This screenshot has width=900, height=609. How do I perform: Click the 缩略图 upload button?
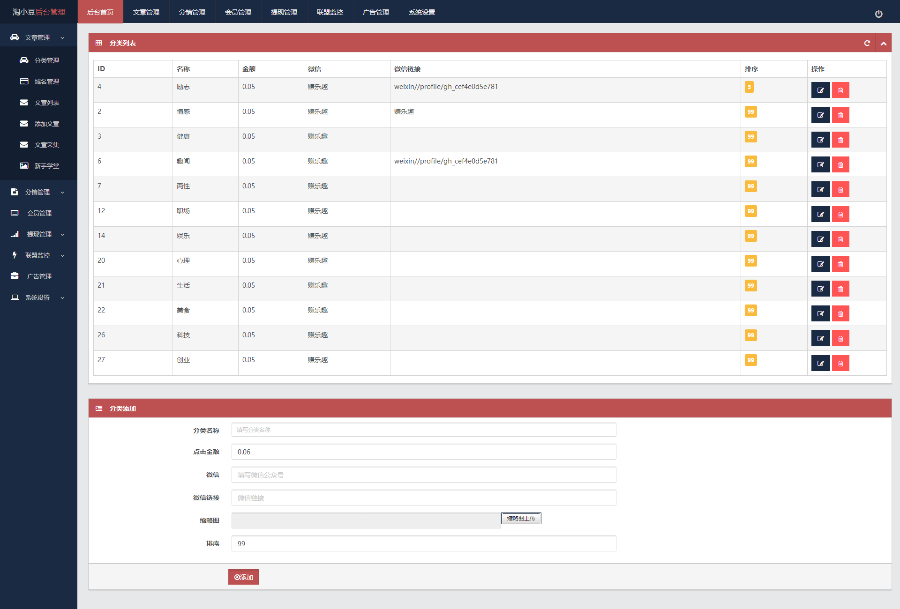521,518
